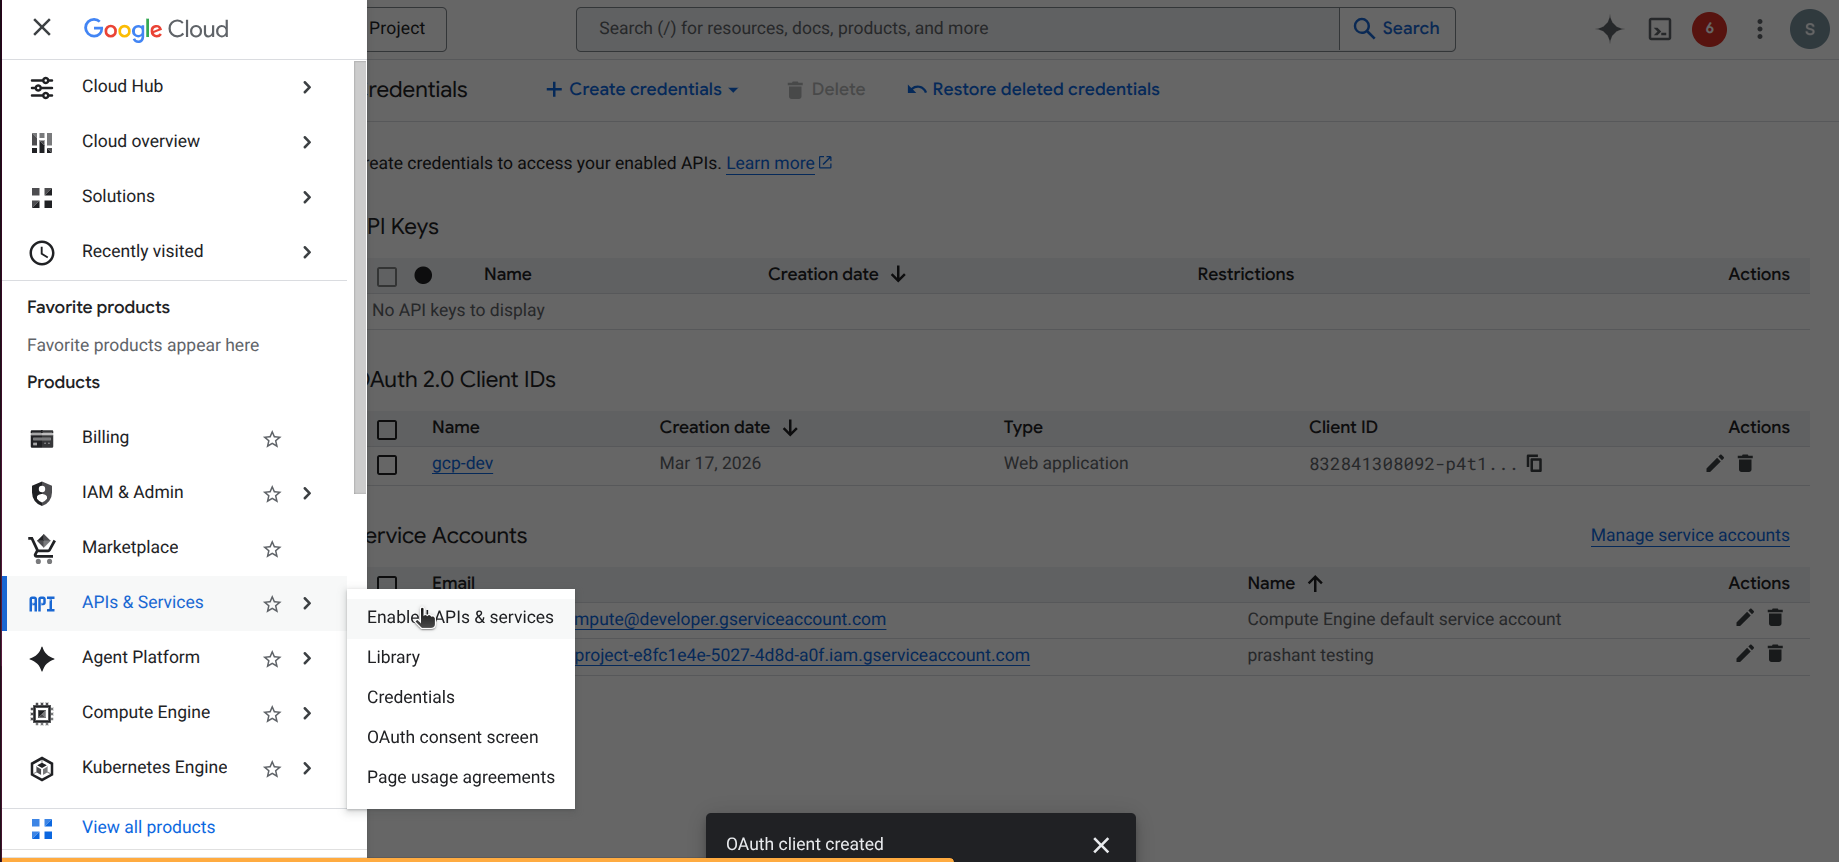Select the Kubernetes Engine hexagon icon
The height and width of the screenshot is (862, 1839).
click(x=42, y=768)
